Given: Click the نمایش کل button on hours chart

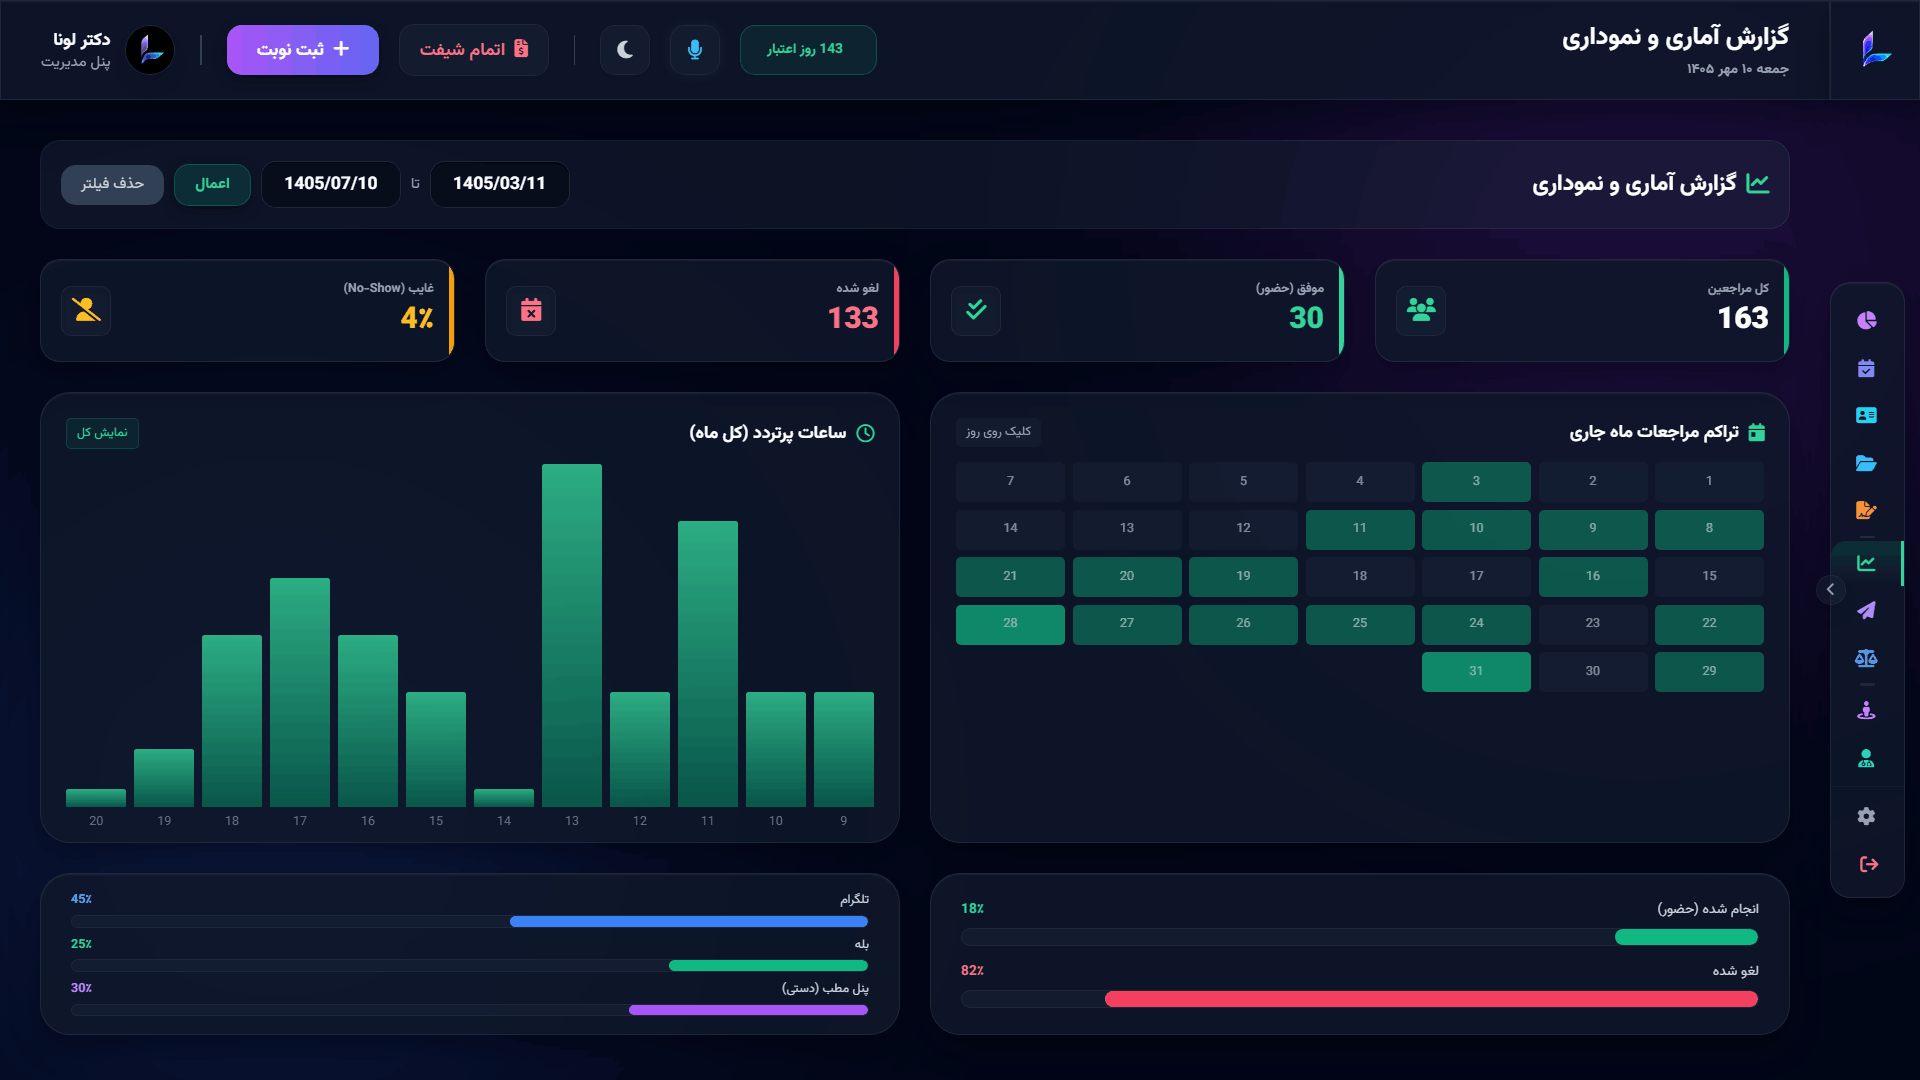Looking at the screenshot, I should 102,432.
